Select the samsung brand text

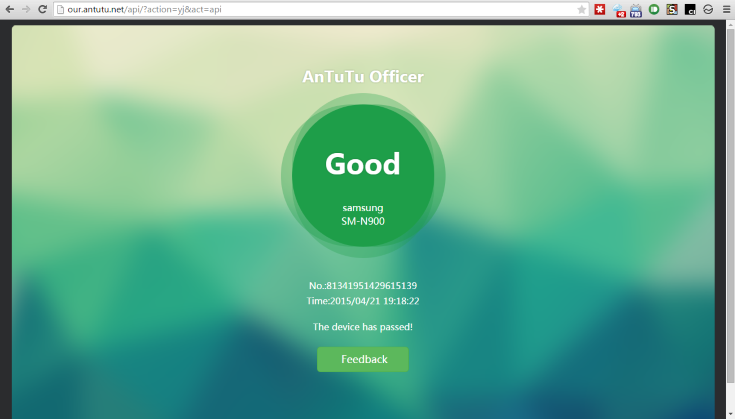[363, 208]
